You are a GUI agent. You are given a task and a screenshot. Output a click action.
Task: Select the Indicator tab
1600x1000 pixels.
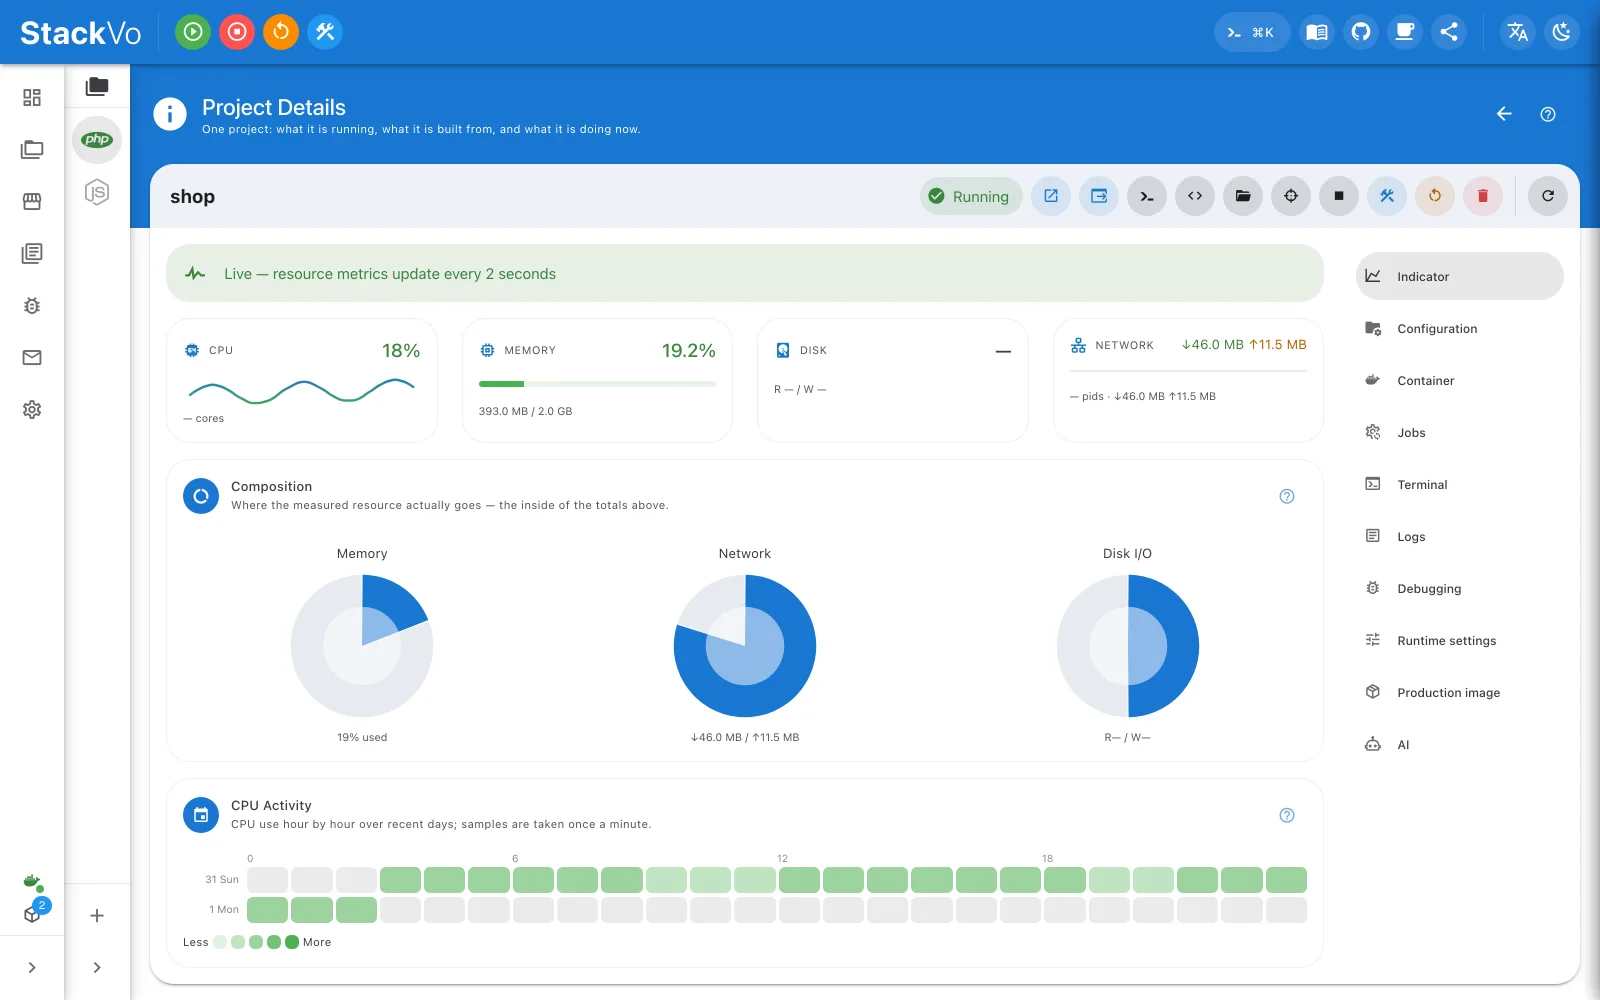point(1459,276)
